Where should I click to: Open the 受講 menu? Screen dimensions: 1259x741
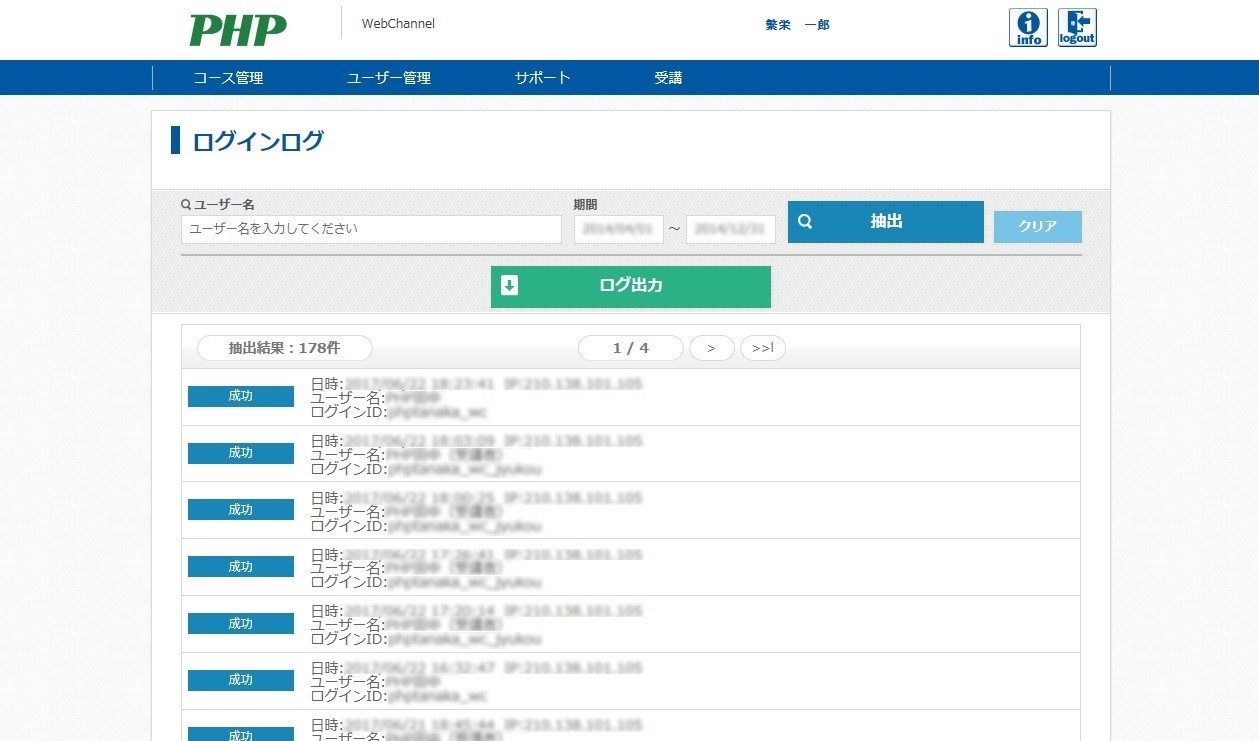(x=668, y=78)
